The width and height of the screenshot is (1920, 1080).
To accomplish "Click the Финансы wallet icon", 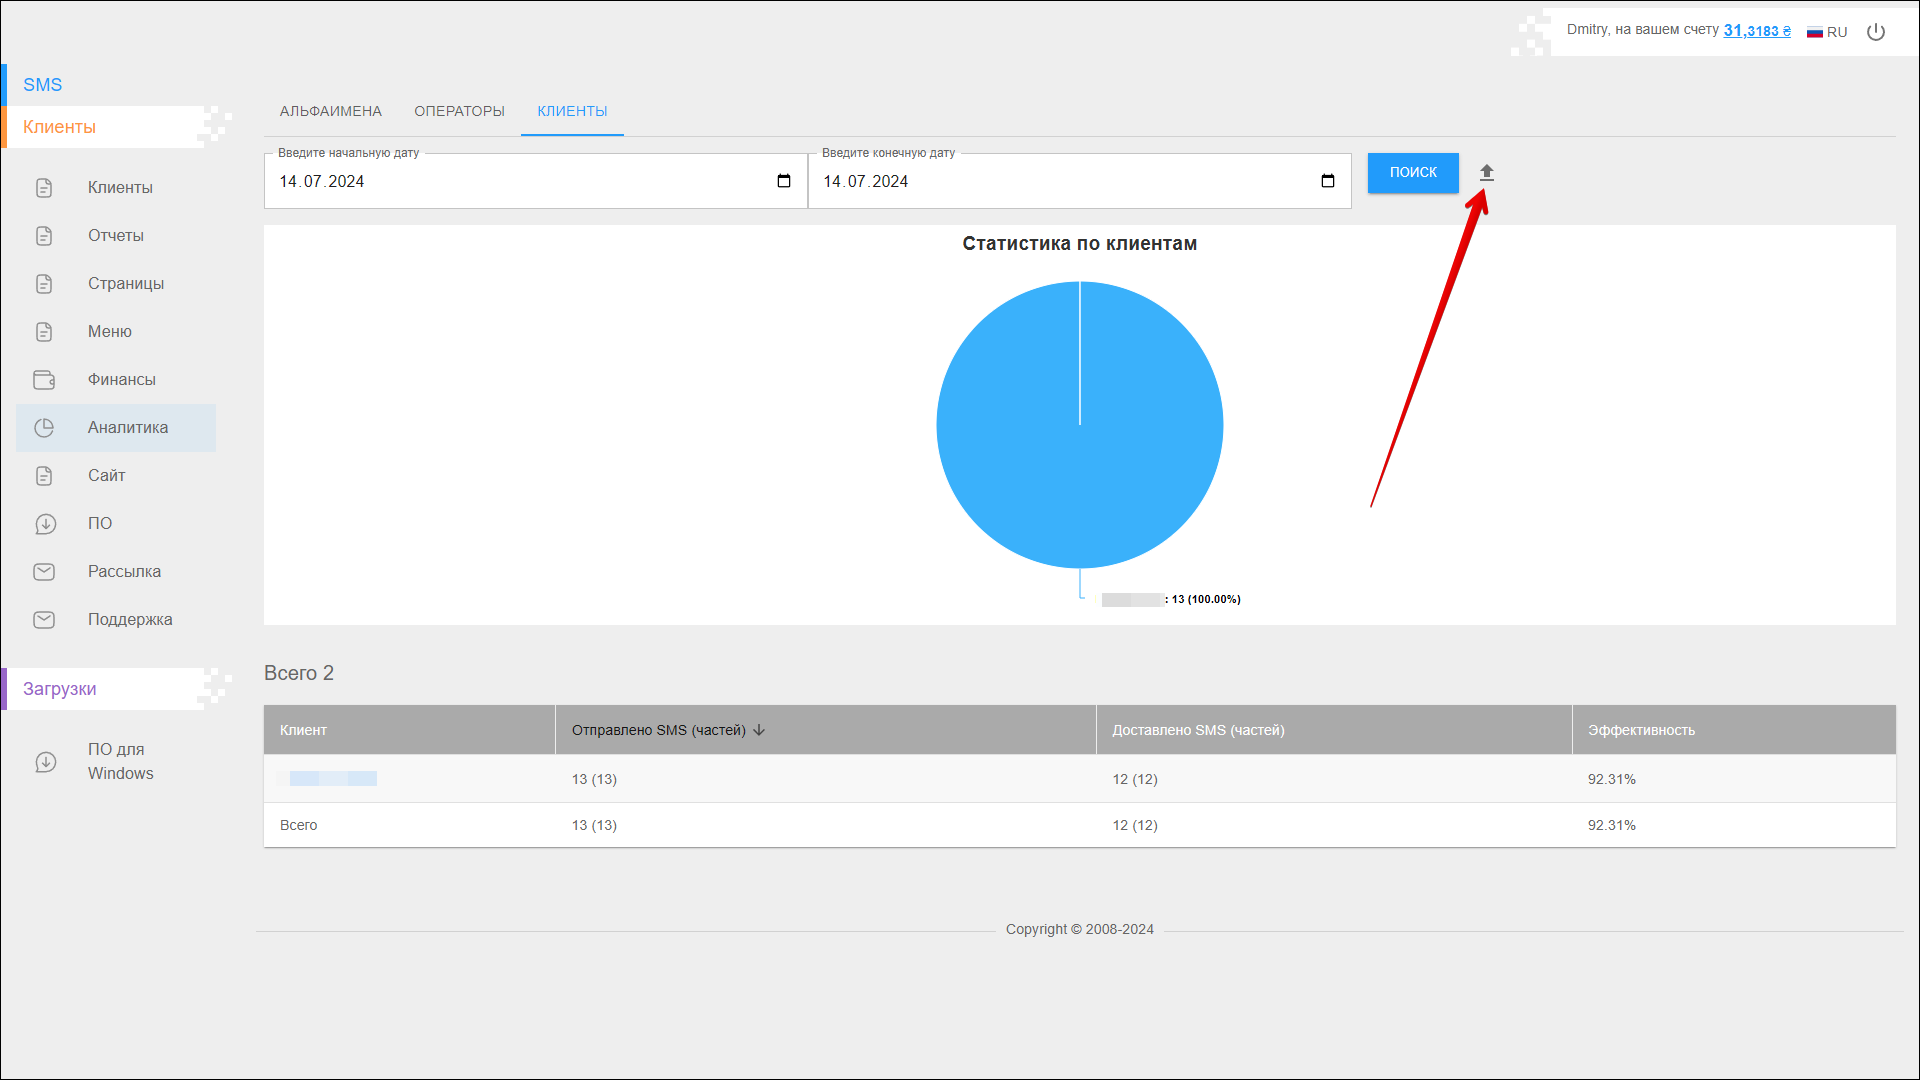I will tap(44, 380).
